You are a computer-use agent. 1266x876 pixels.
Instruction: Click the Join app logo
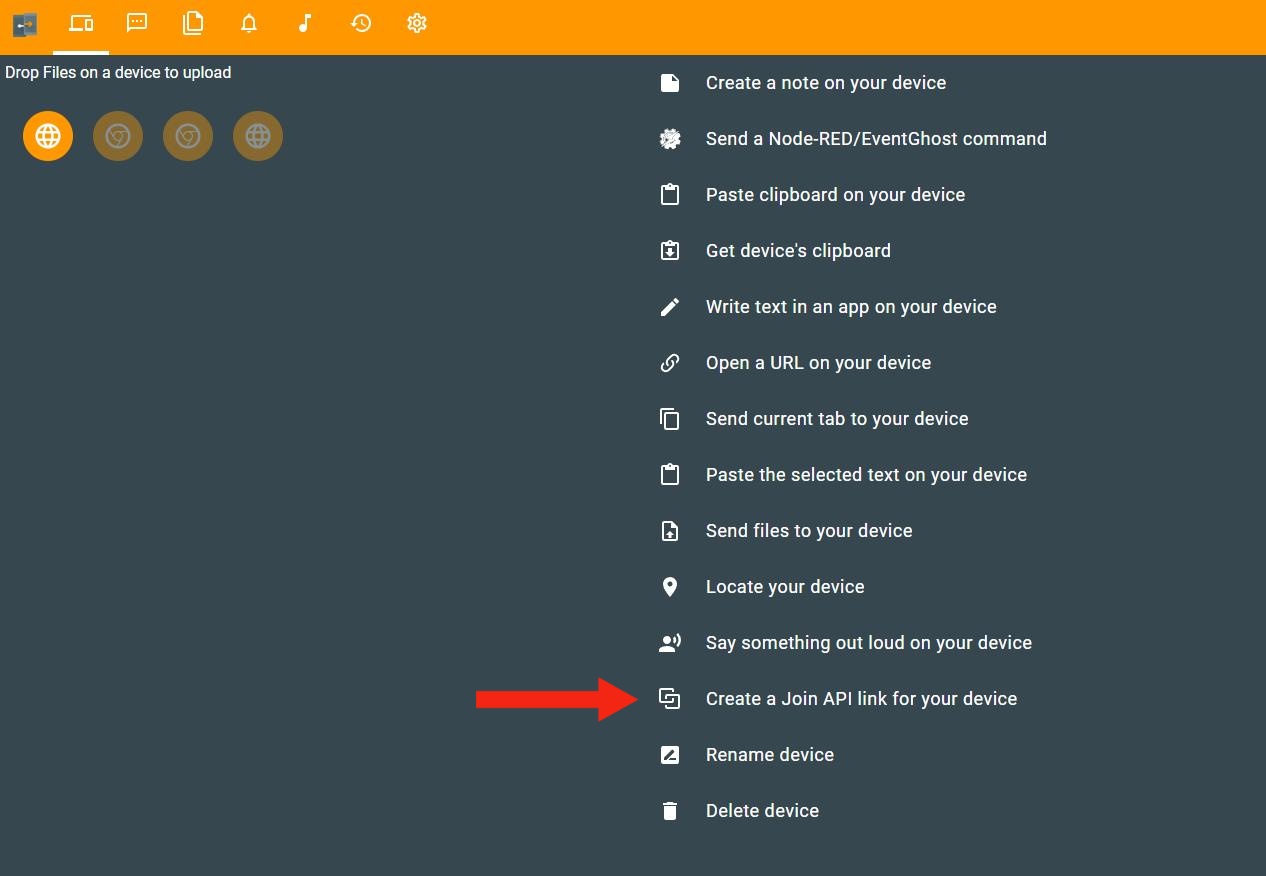click(x=25, y=23)
